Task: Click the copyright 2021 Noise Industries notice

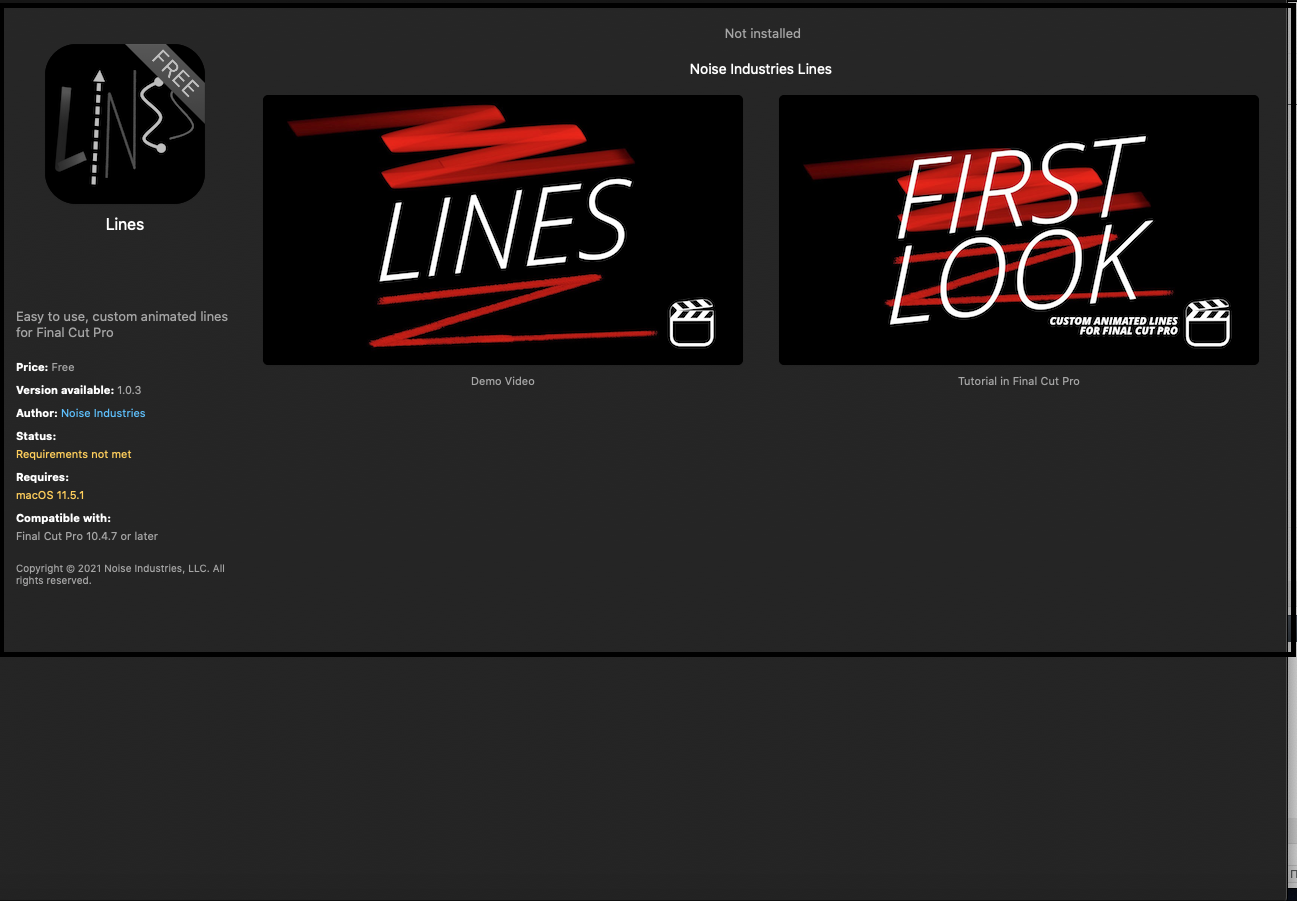Action: [120, 574]
